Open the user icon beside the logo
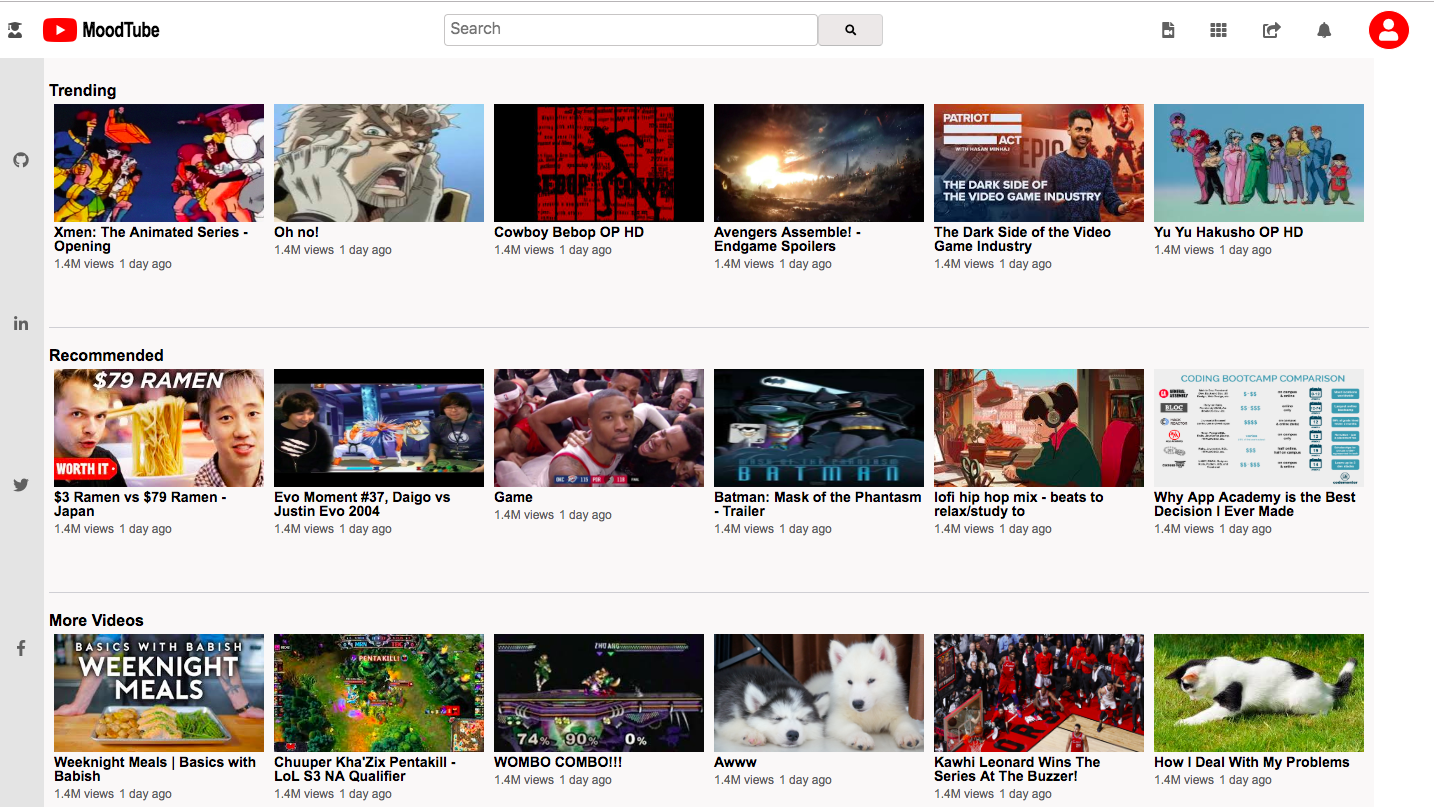This screenshot has width=1434, height=811. tap(15, 31)
